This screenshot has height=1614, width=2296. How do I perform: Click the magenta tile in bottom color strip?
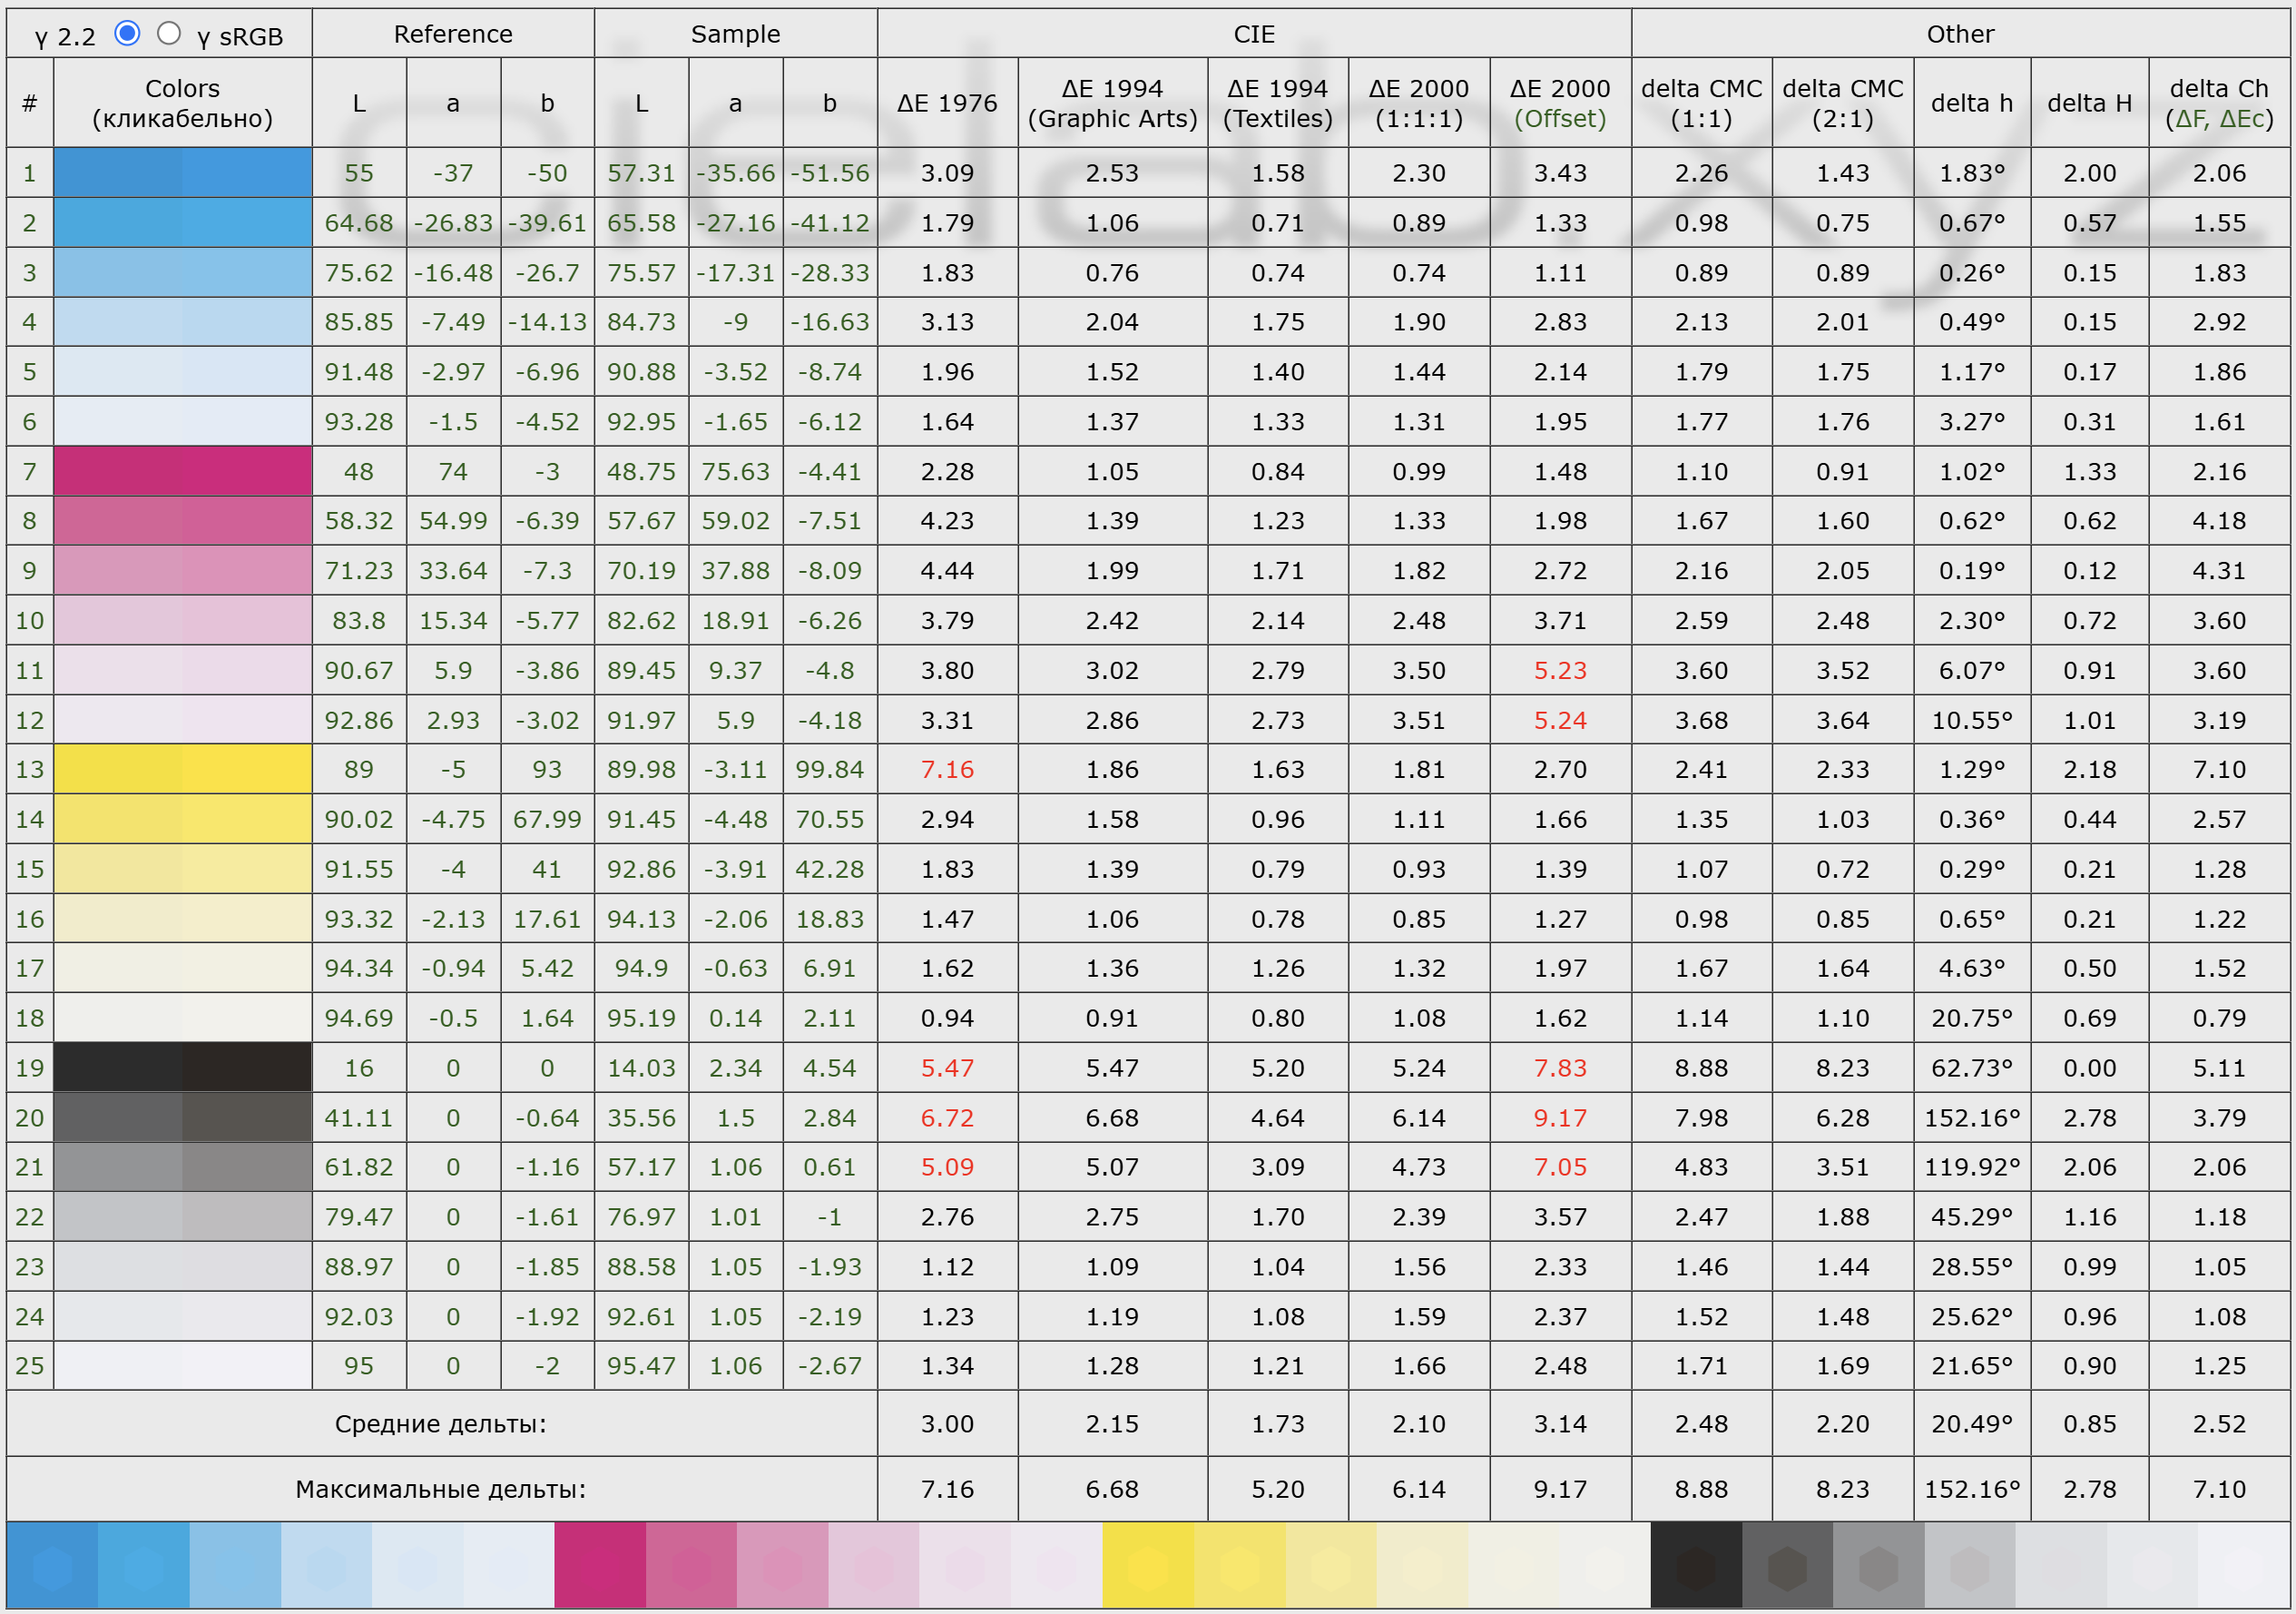(x=600, y=1565)
